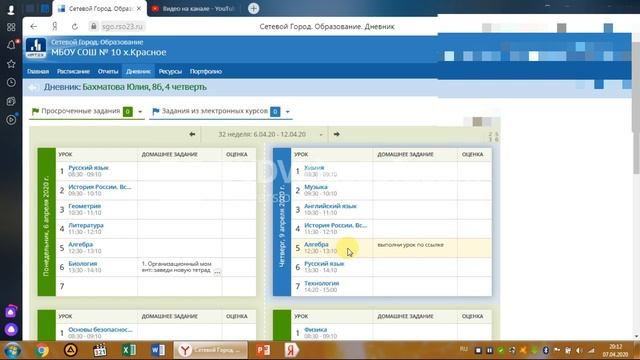Open the Отчеты menu item
The height and width of the screenshot is (360, 640).
coord(108,71)
